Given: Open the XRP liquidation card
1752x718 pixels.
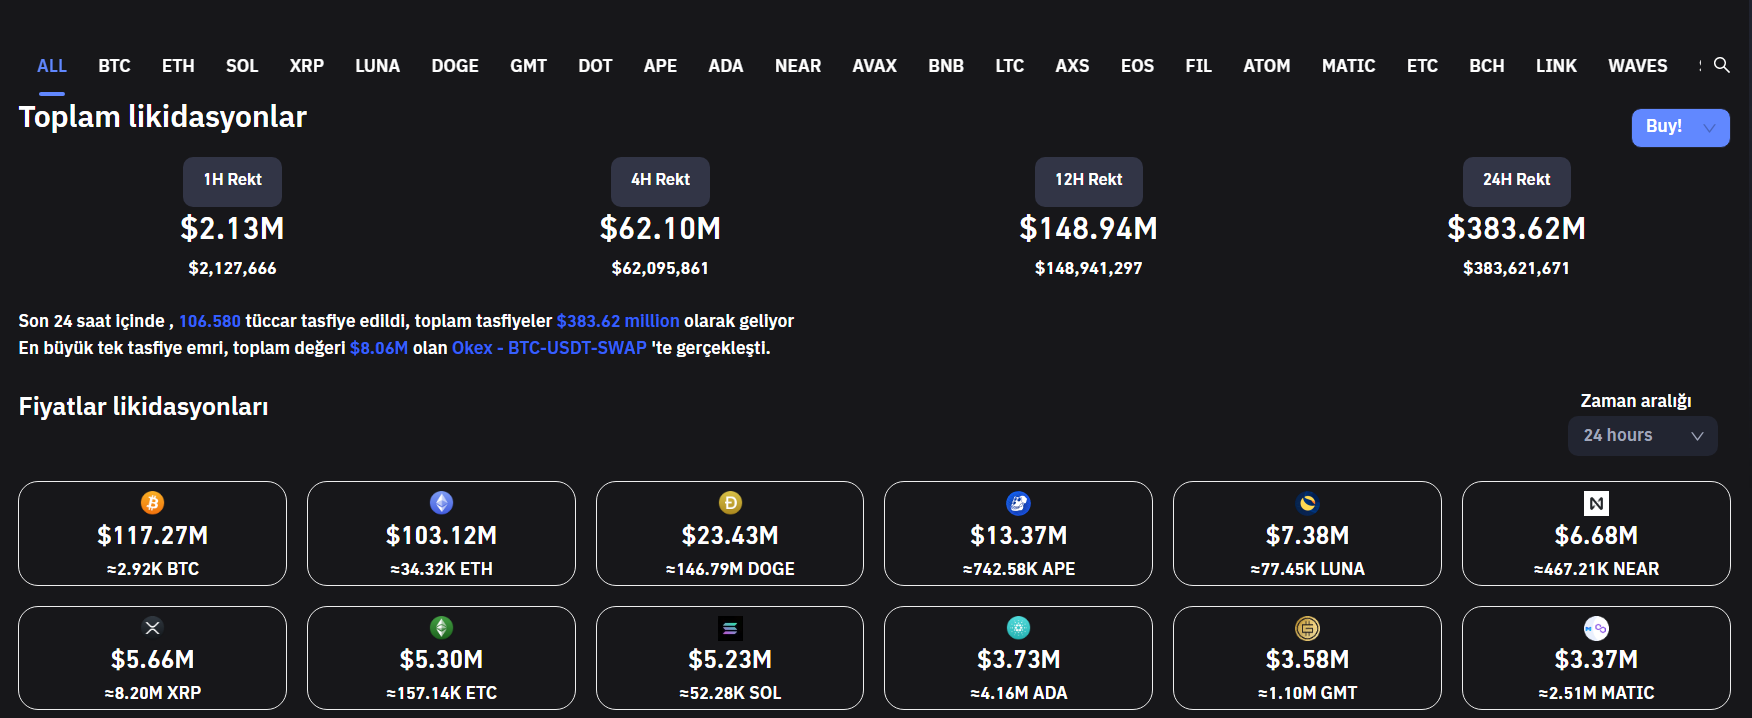Looking at the screenshot, I should point(152,658).
